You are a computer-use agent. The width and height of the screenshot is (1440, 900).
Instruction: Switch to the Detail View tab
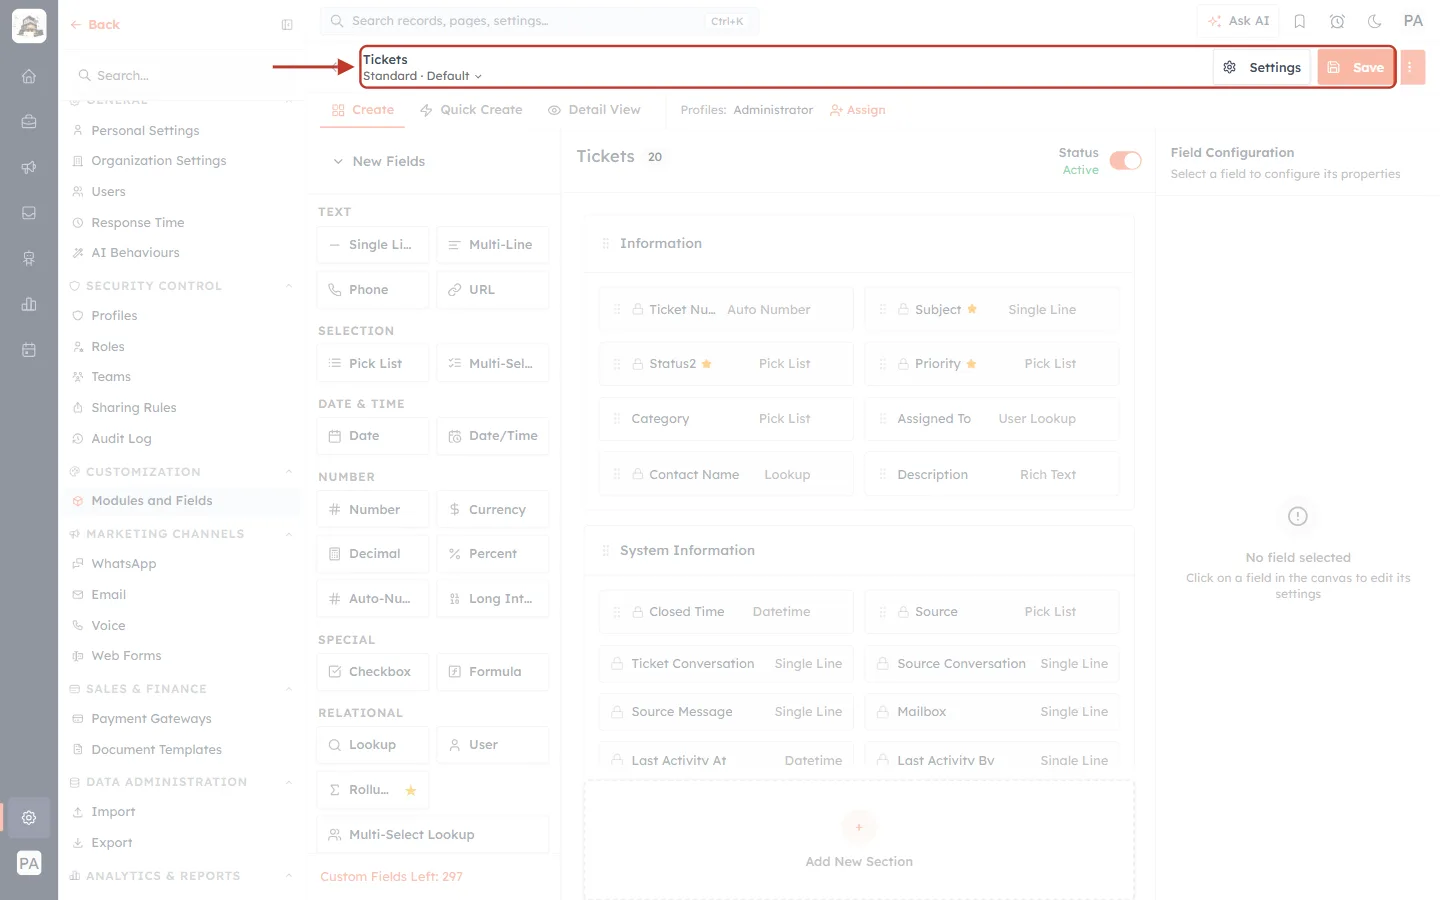(x=594, y=110)
